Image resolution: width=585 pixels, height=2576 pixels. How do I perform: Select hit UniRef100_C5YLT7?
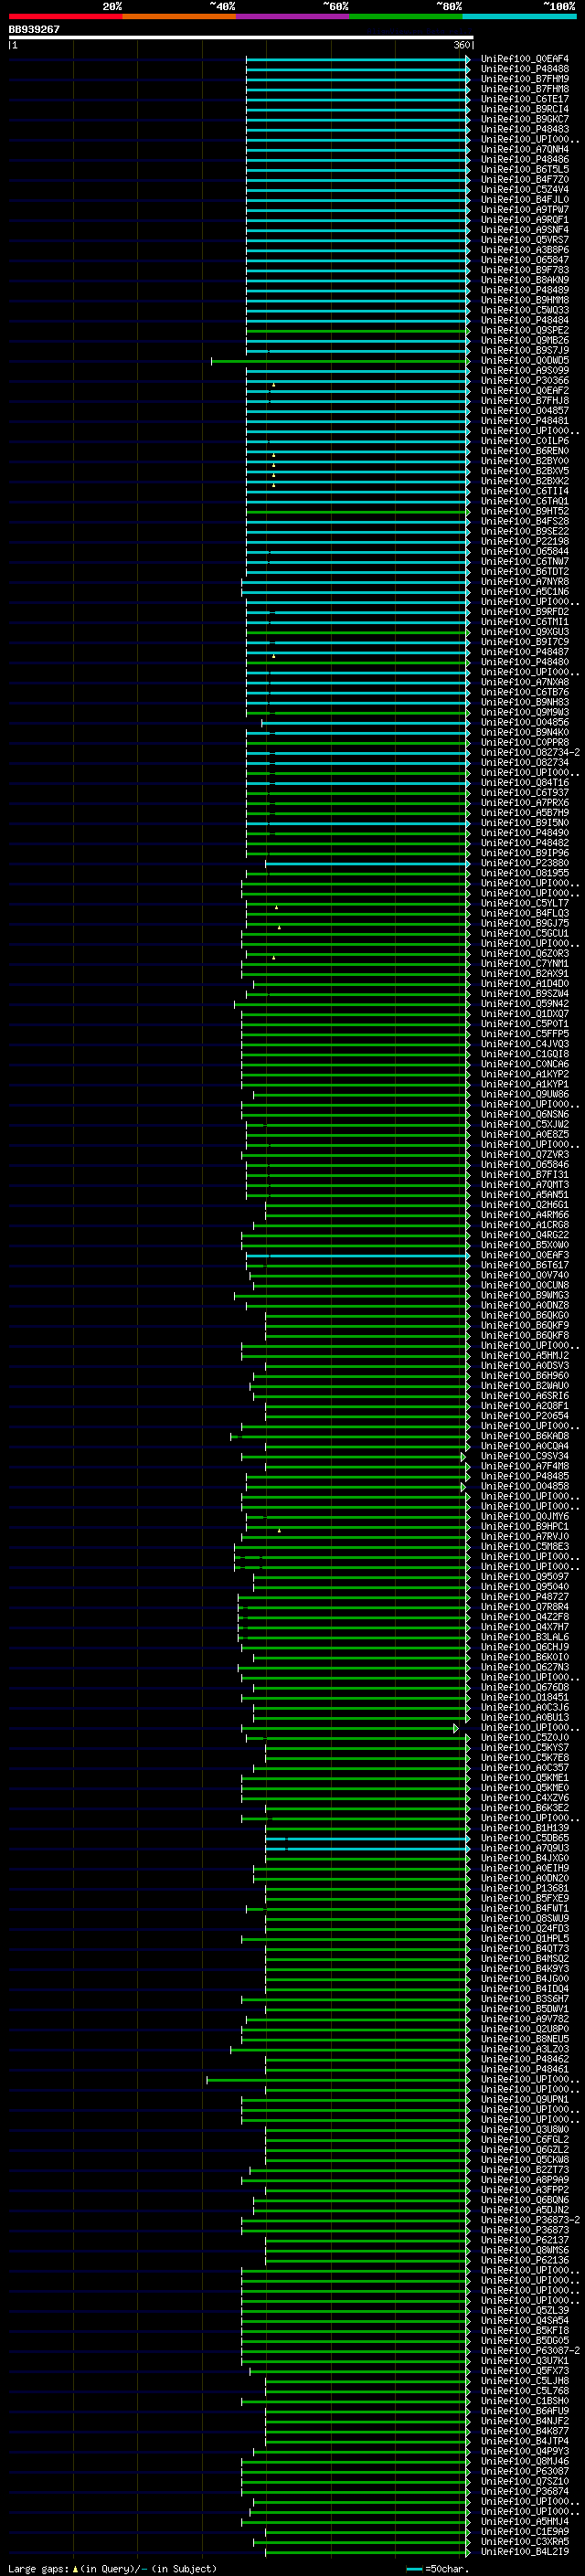coord(525,903)
